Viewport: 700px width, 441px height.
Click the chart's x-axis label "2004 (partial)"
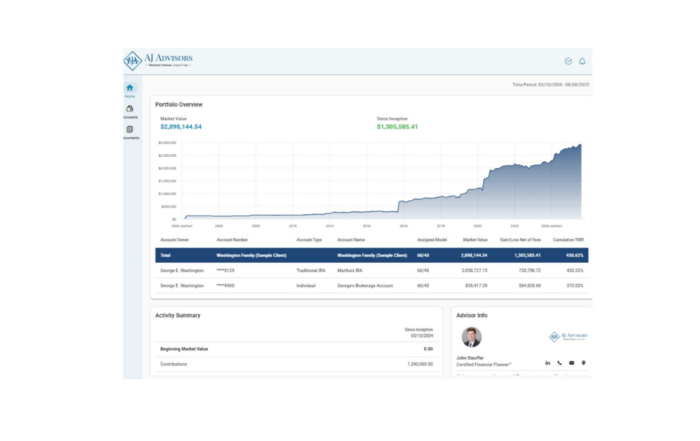[182, 226]
